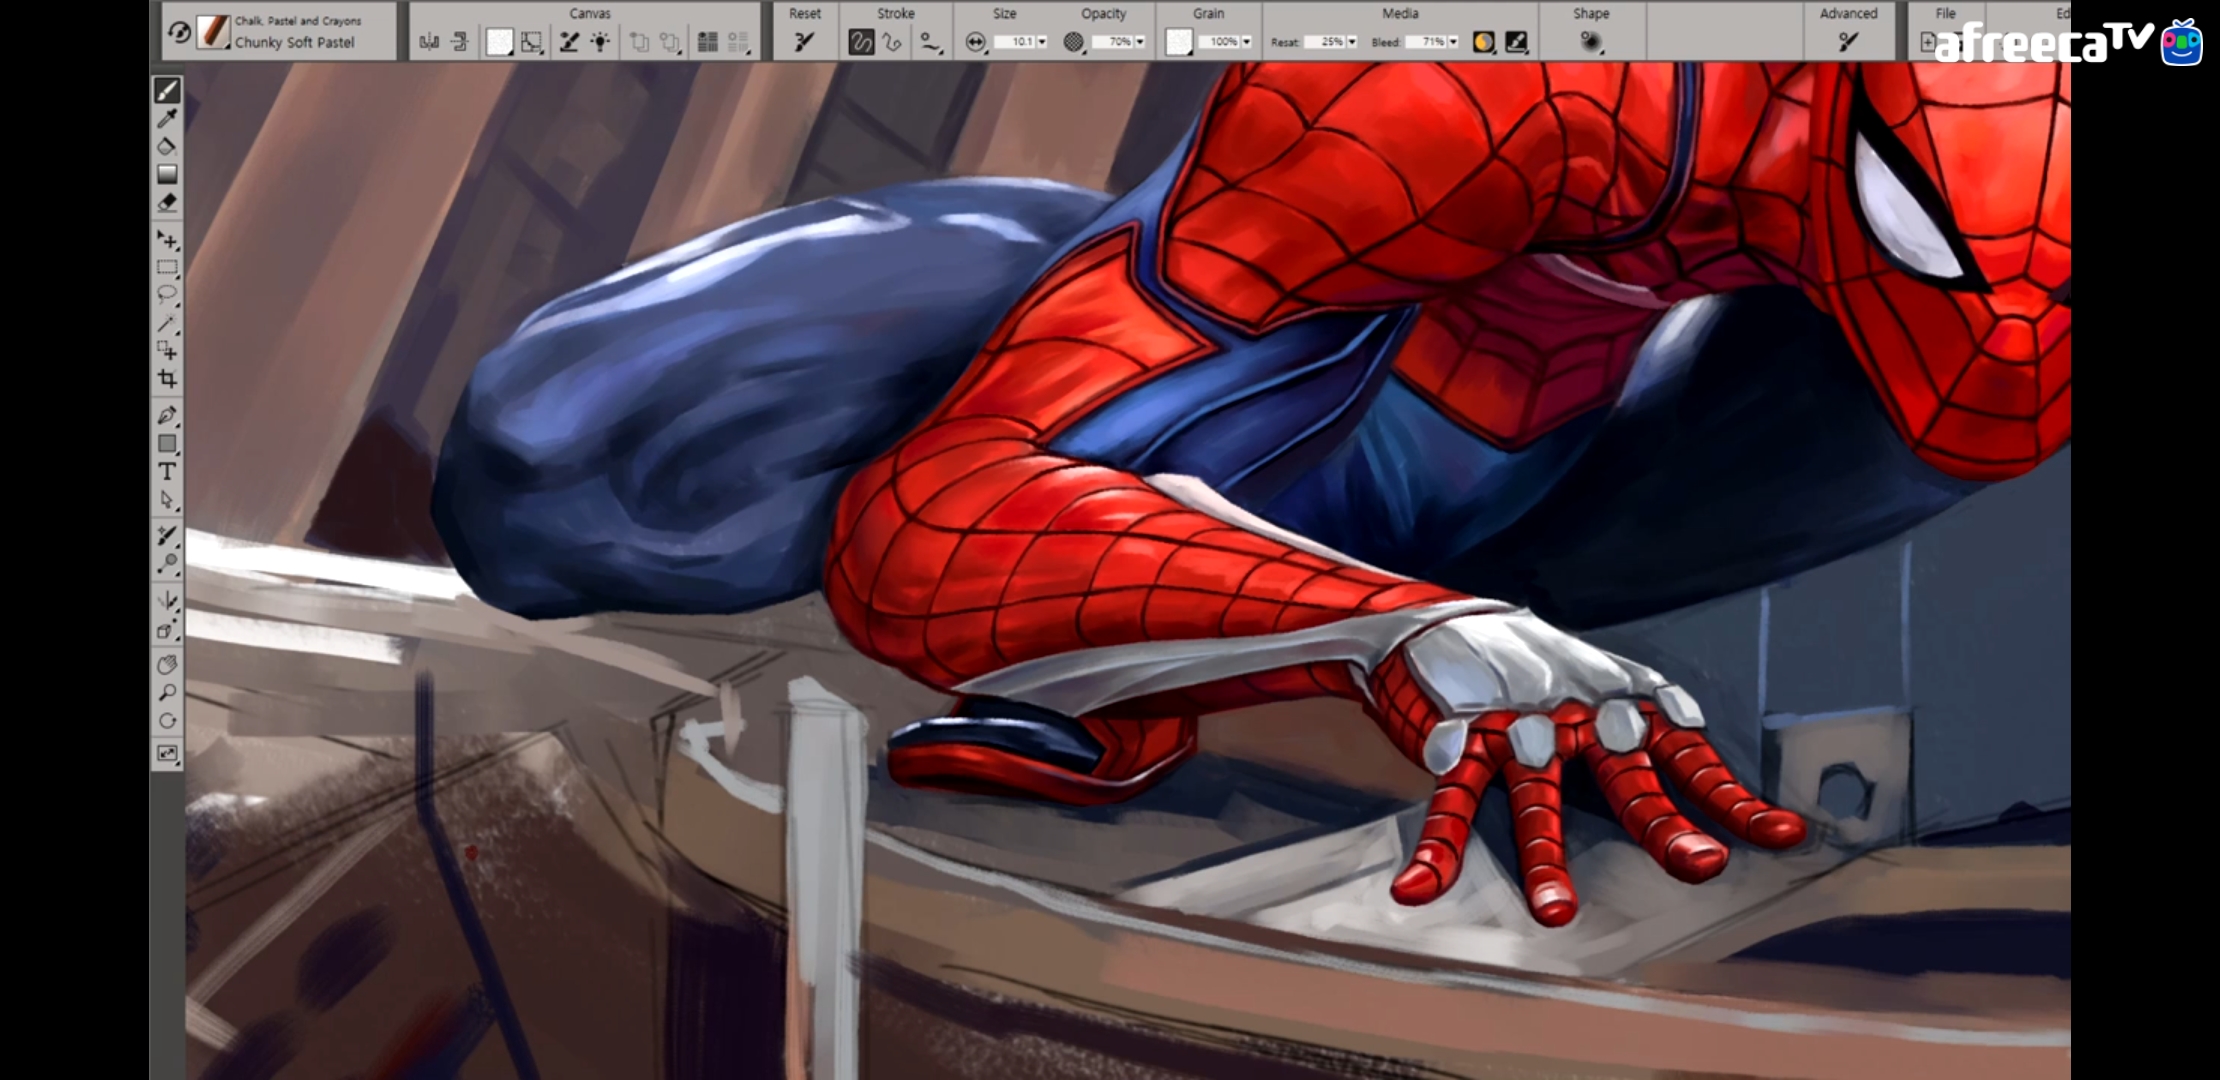Open the Shape dab profile flyout

point(1590,42)
